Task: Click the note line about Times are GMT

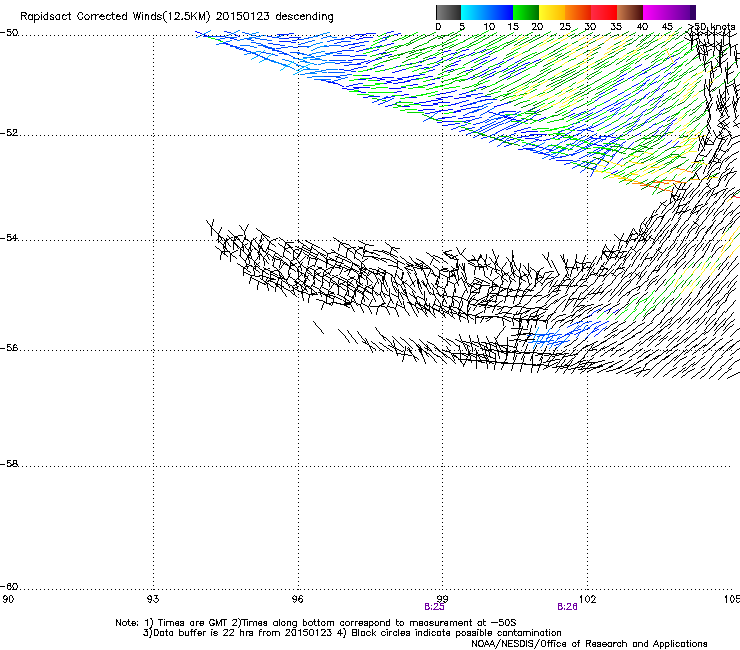Action: point(316,623)
